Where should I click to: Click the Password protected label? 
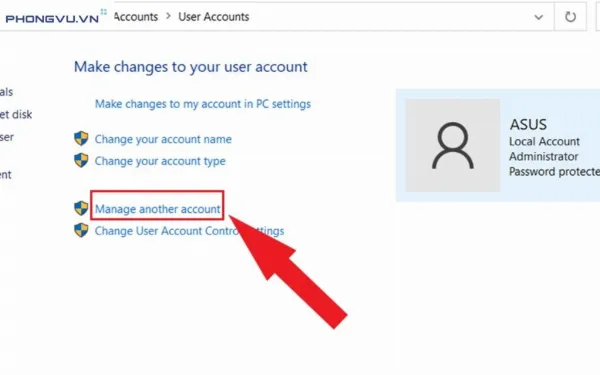tap(554, 172)
